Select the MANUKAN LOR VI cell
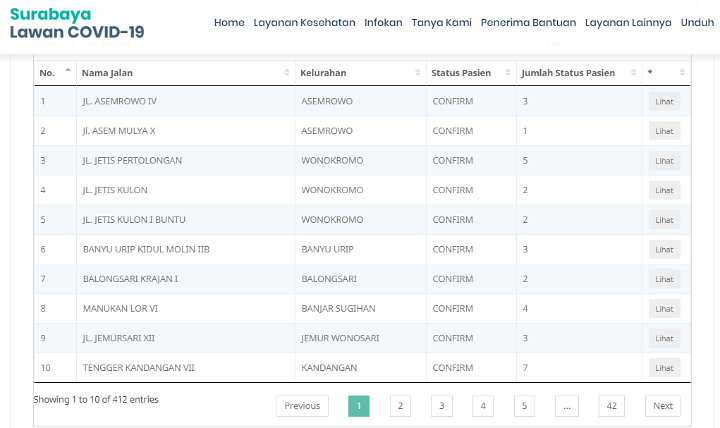The width and height of the screenshot is (720, 428). click(186, 309)
